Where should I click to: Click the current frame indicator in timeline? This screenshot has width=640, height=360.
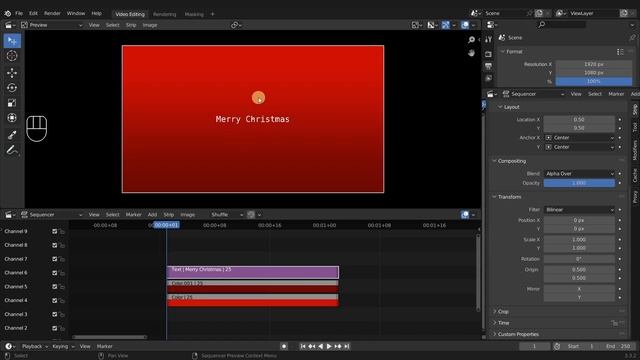pyautogui.click(x=166, y=225)
